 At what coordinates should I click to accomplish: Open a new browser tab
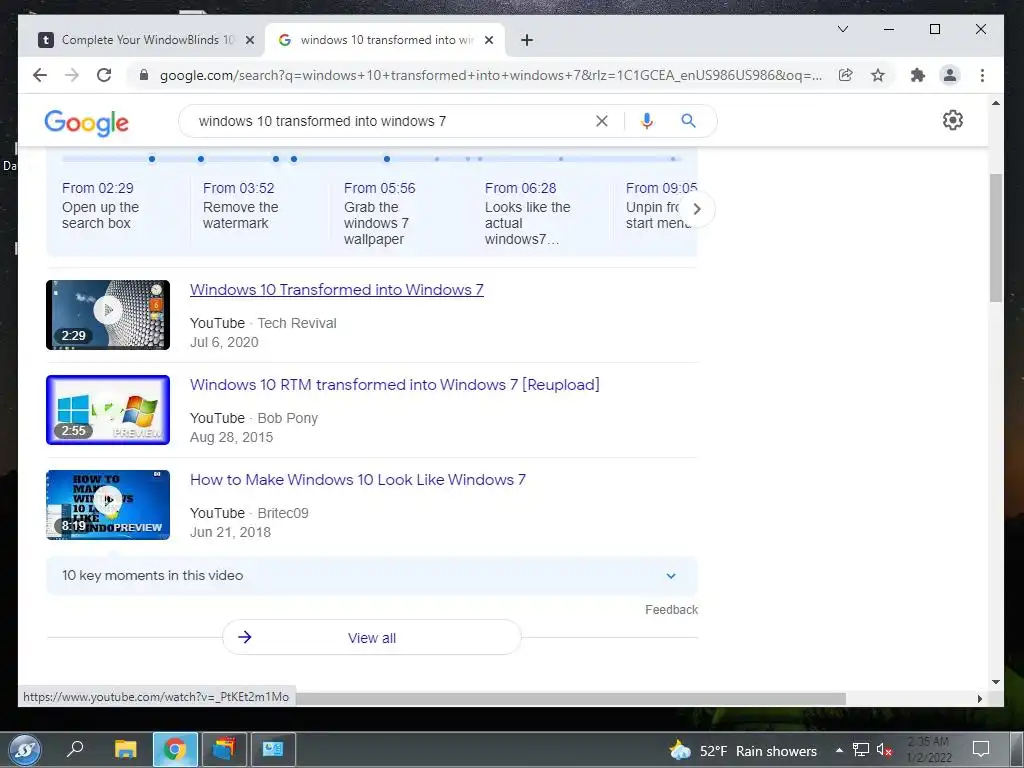(527, 40)
